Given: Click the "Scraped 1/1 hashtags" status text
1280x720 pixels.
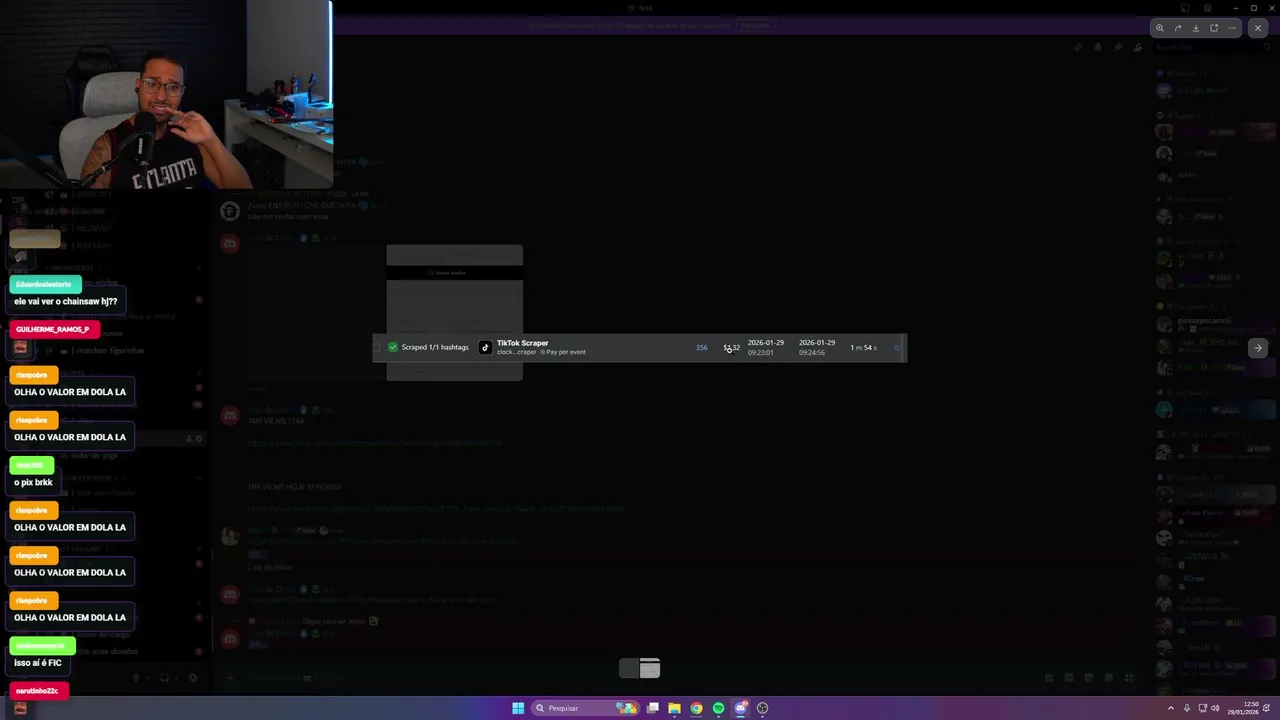Looking at the screenshot, I should (435, 347).
